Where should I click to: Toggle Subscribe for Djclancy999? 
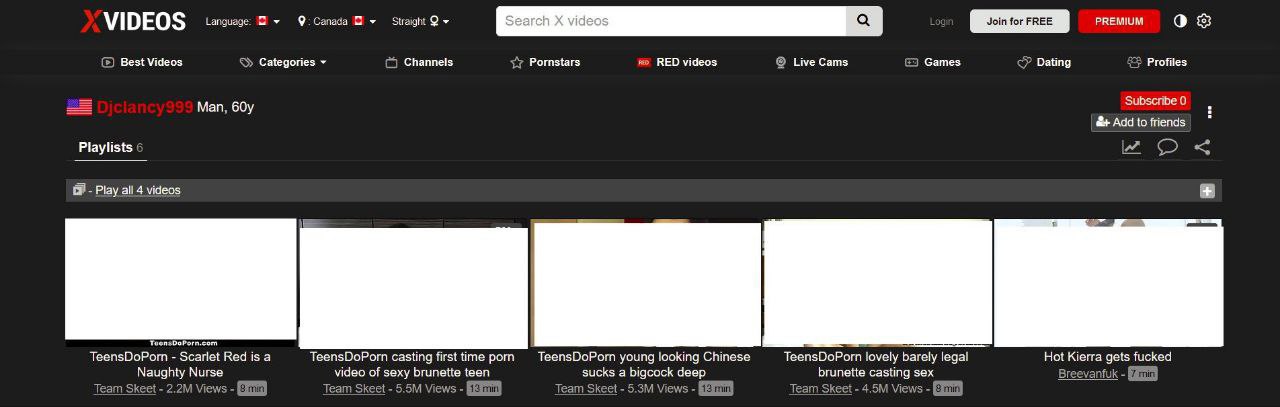1155,101
